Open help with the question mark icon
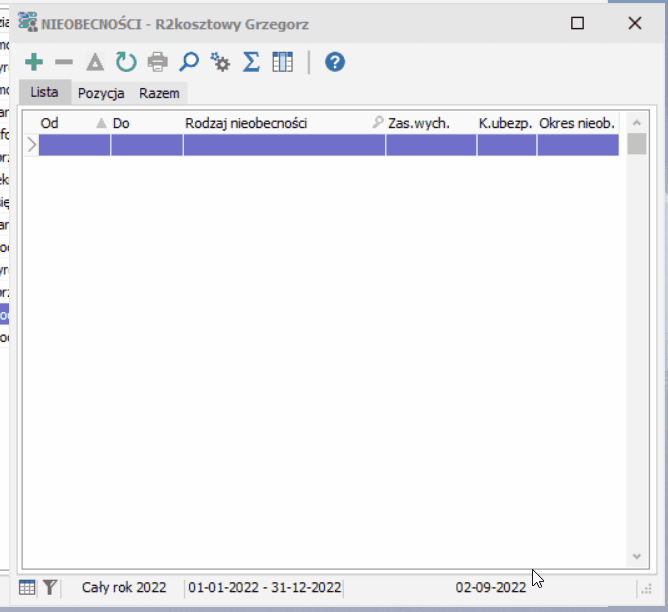Image resolution: width=668 pixels, height=612 pixels. click(335, 62)
